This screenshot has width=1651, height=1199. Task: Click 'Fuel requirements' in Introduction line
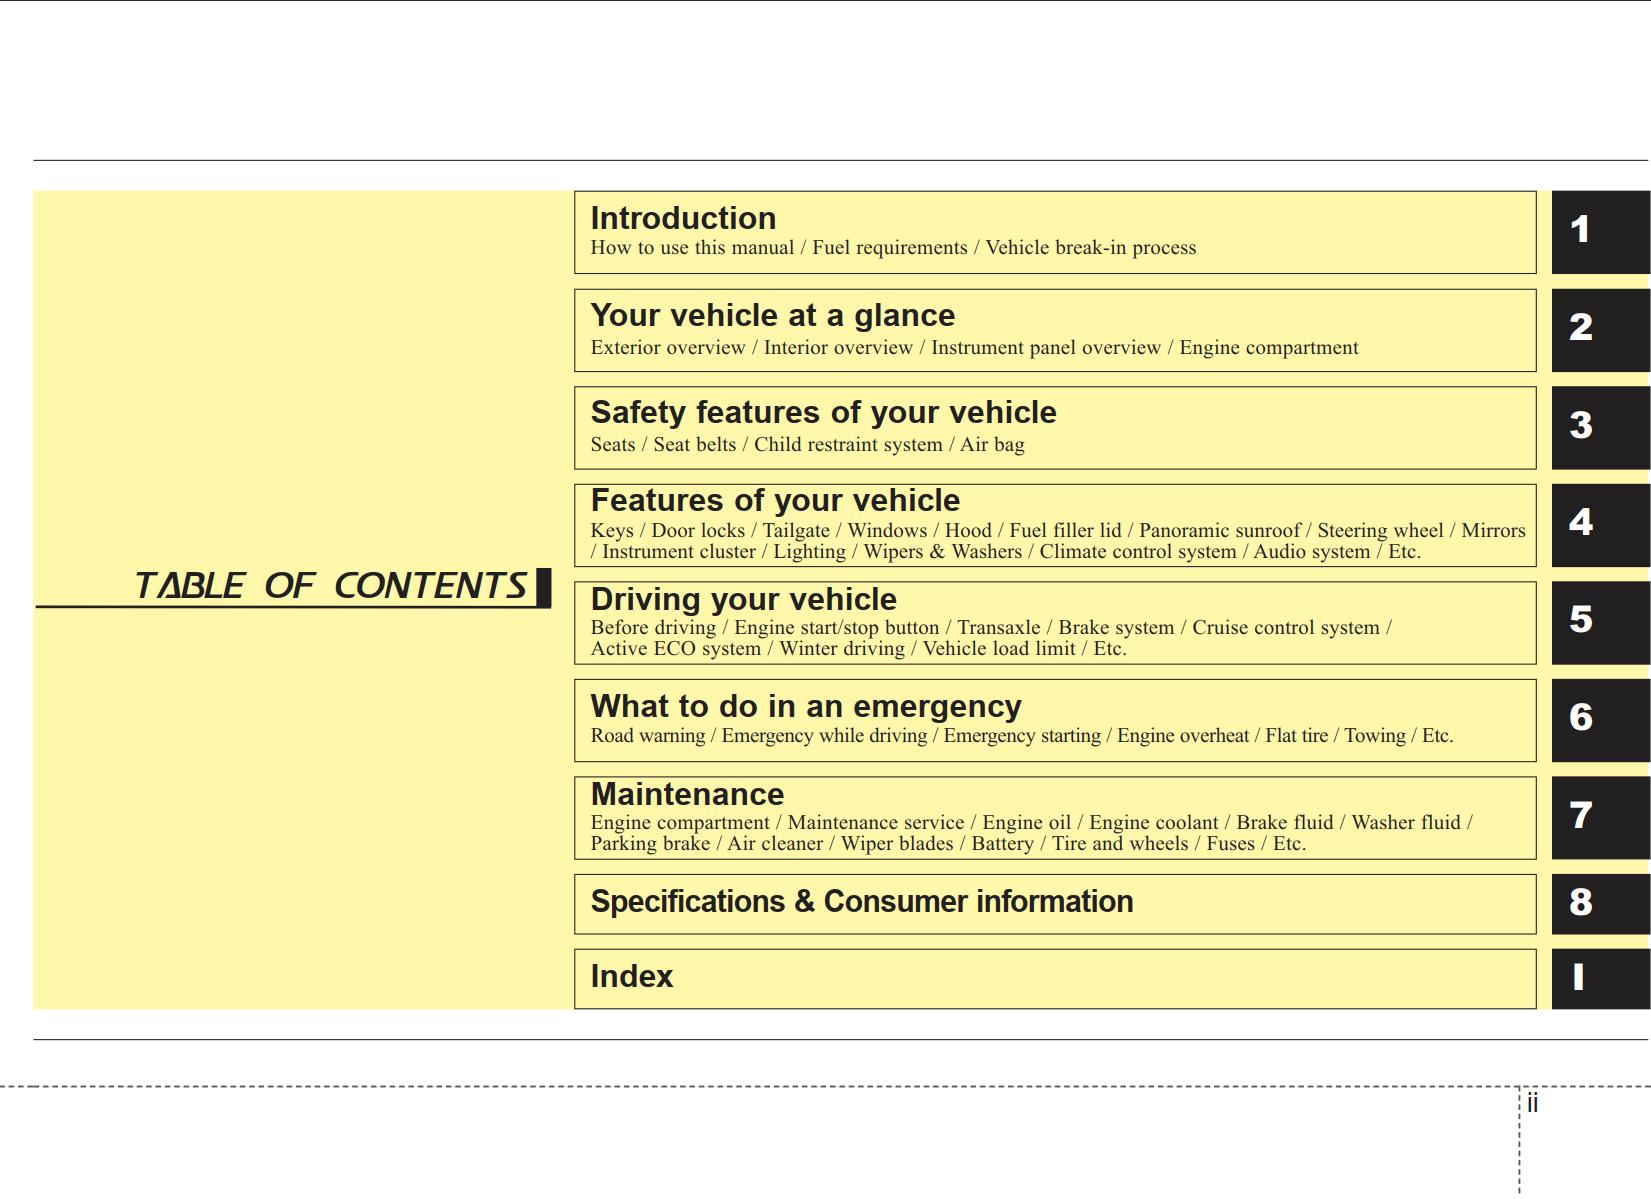(x=889, y=248)
